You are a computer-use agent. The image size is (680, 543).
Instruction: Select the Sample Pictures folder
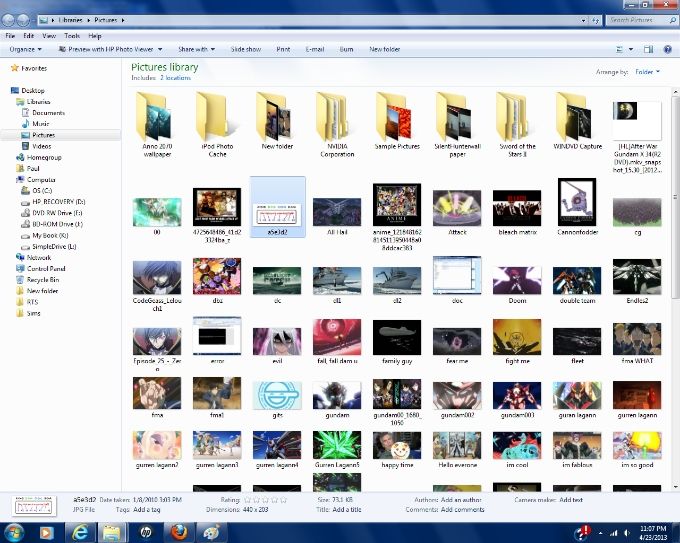click(397, 121)
